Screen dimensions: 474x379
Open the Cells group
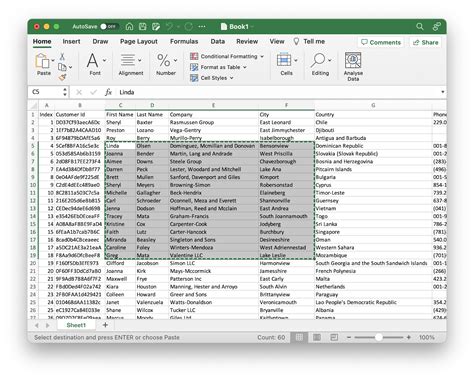[x=286, y=64]
